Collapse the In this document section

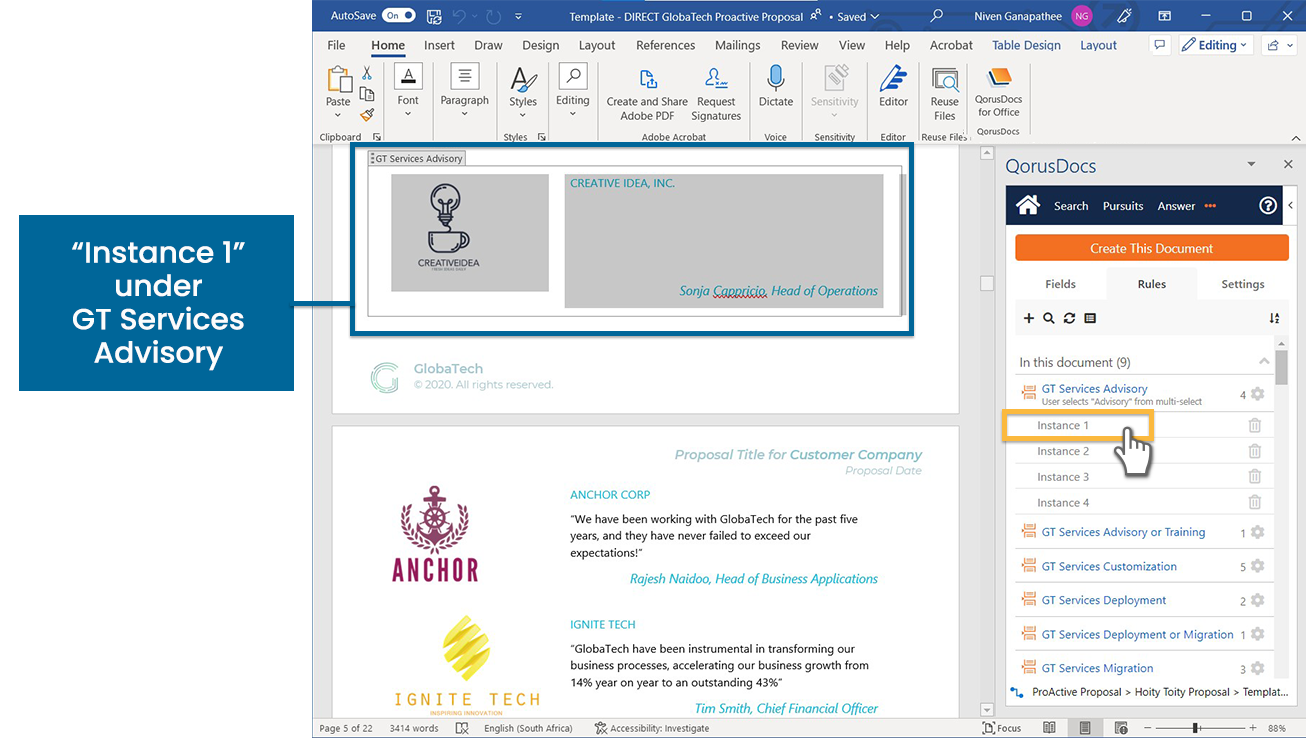point(1264,362)
